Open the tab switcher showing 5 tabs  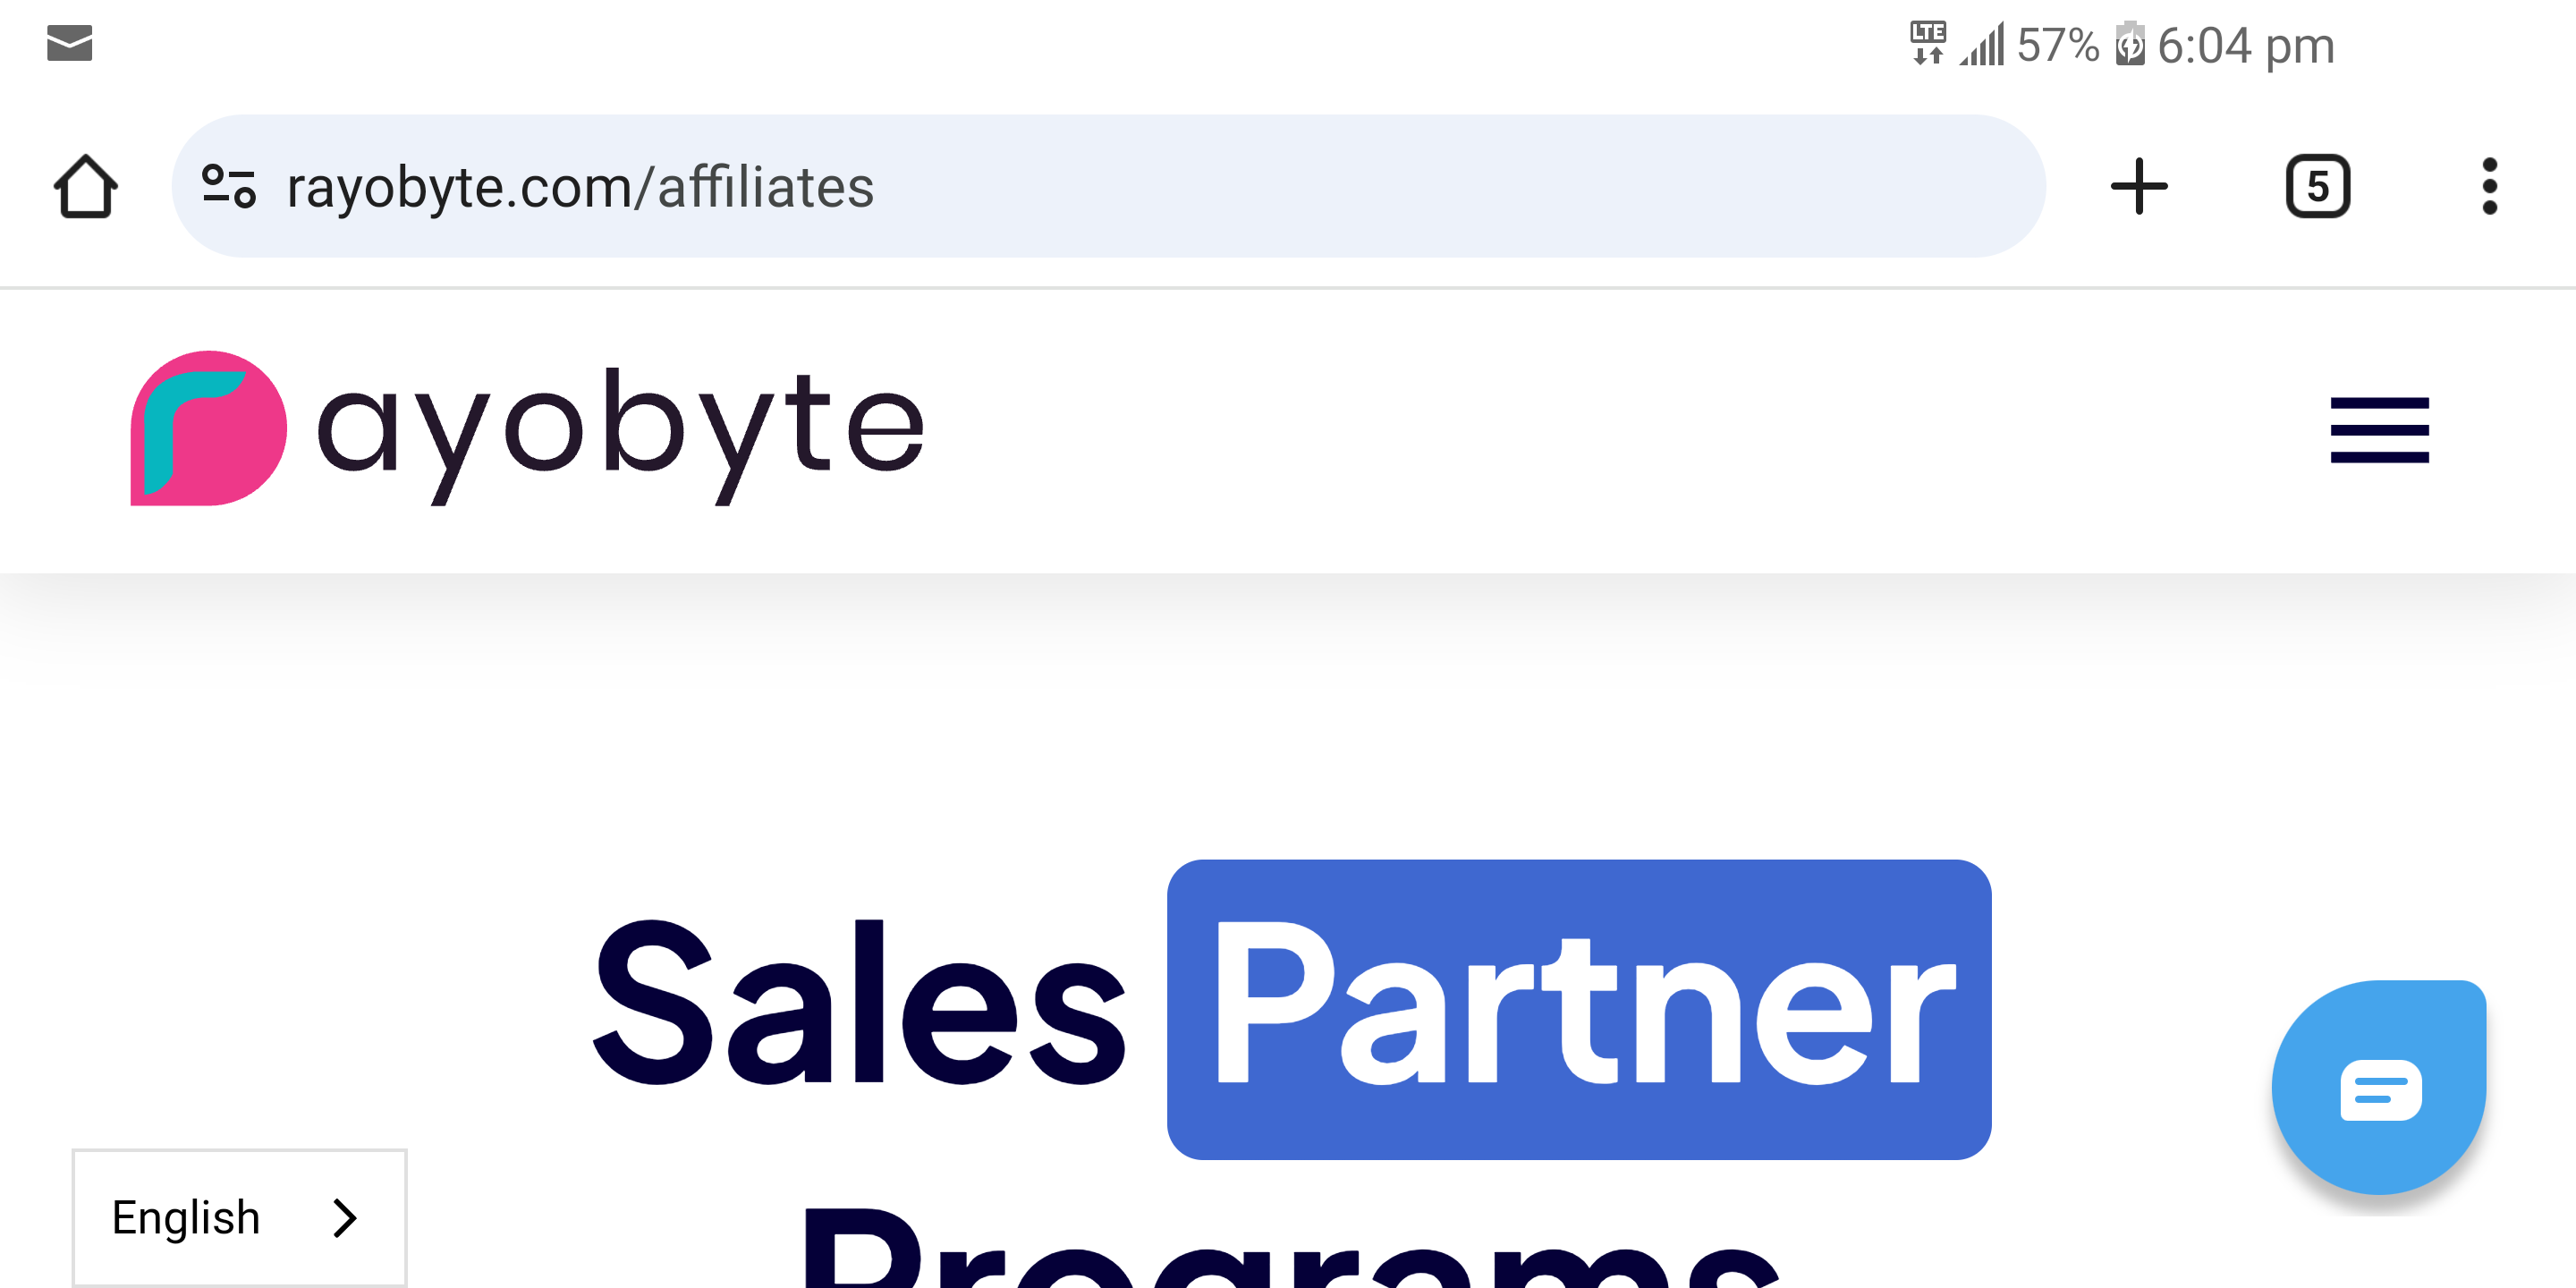[2317, 186]
